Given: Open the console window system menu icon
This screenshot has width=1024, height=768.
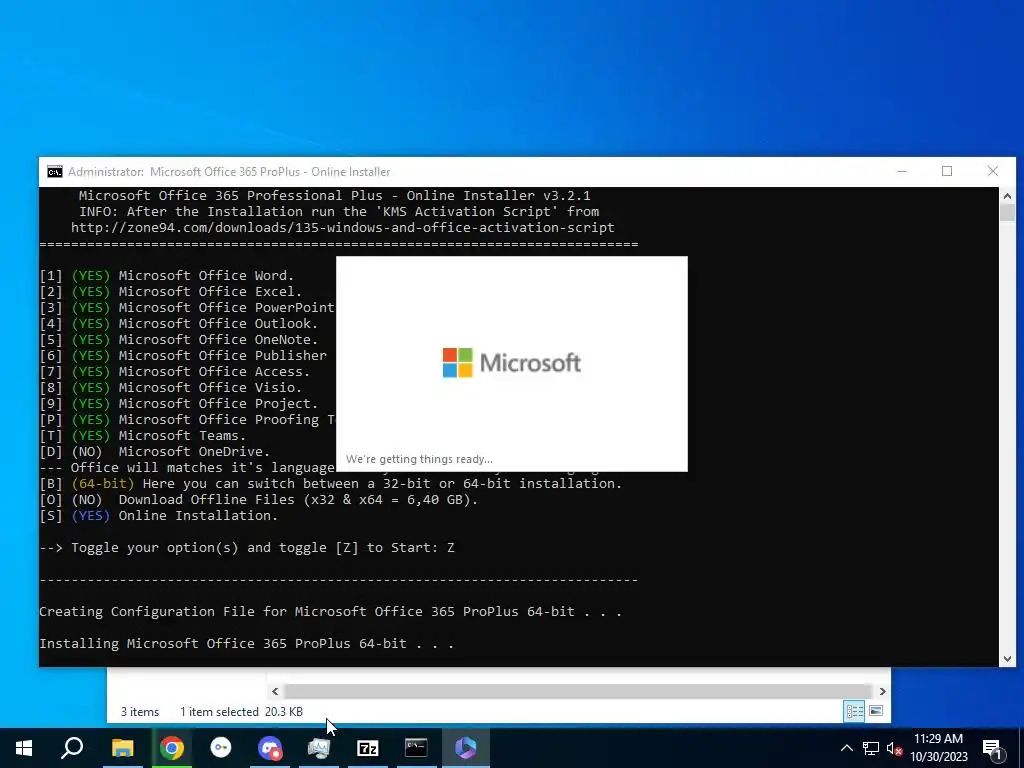Looking at the screenshot, I should [x=55, y=172].
